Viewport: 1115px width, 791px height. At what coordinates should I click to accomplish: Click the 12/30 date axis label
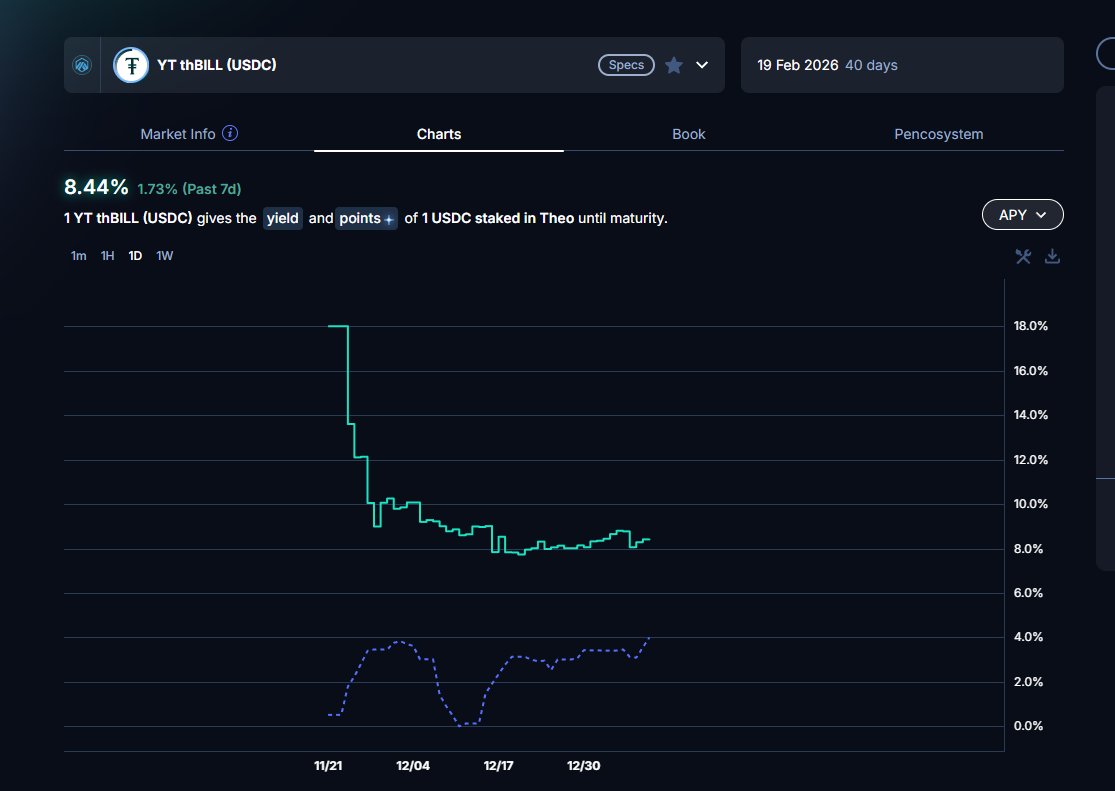[584, 766]
